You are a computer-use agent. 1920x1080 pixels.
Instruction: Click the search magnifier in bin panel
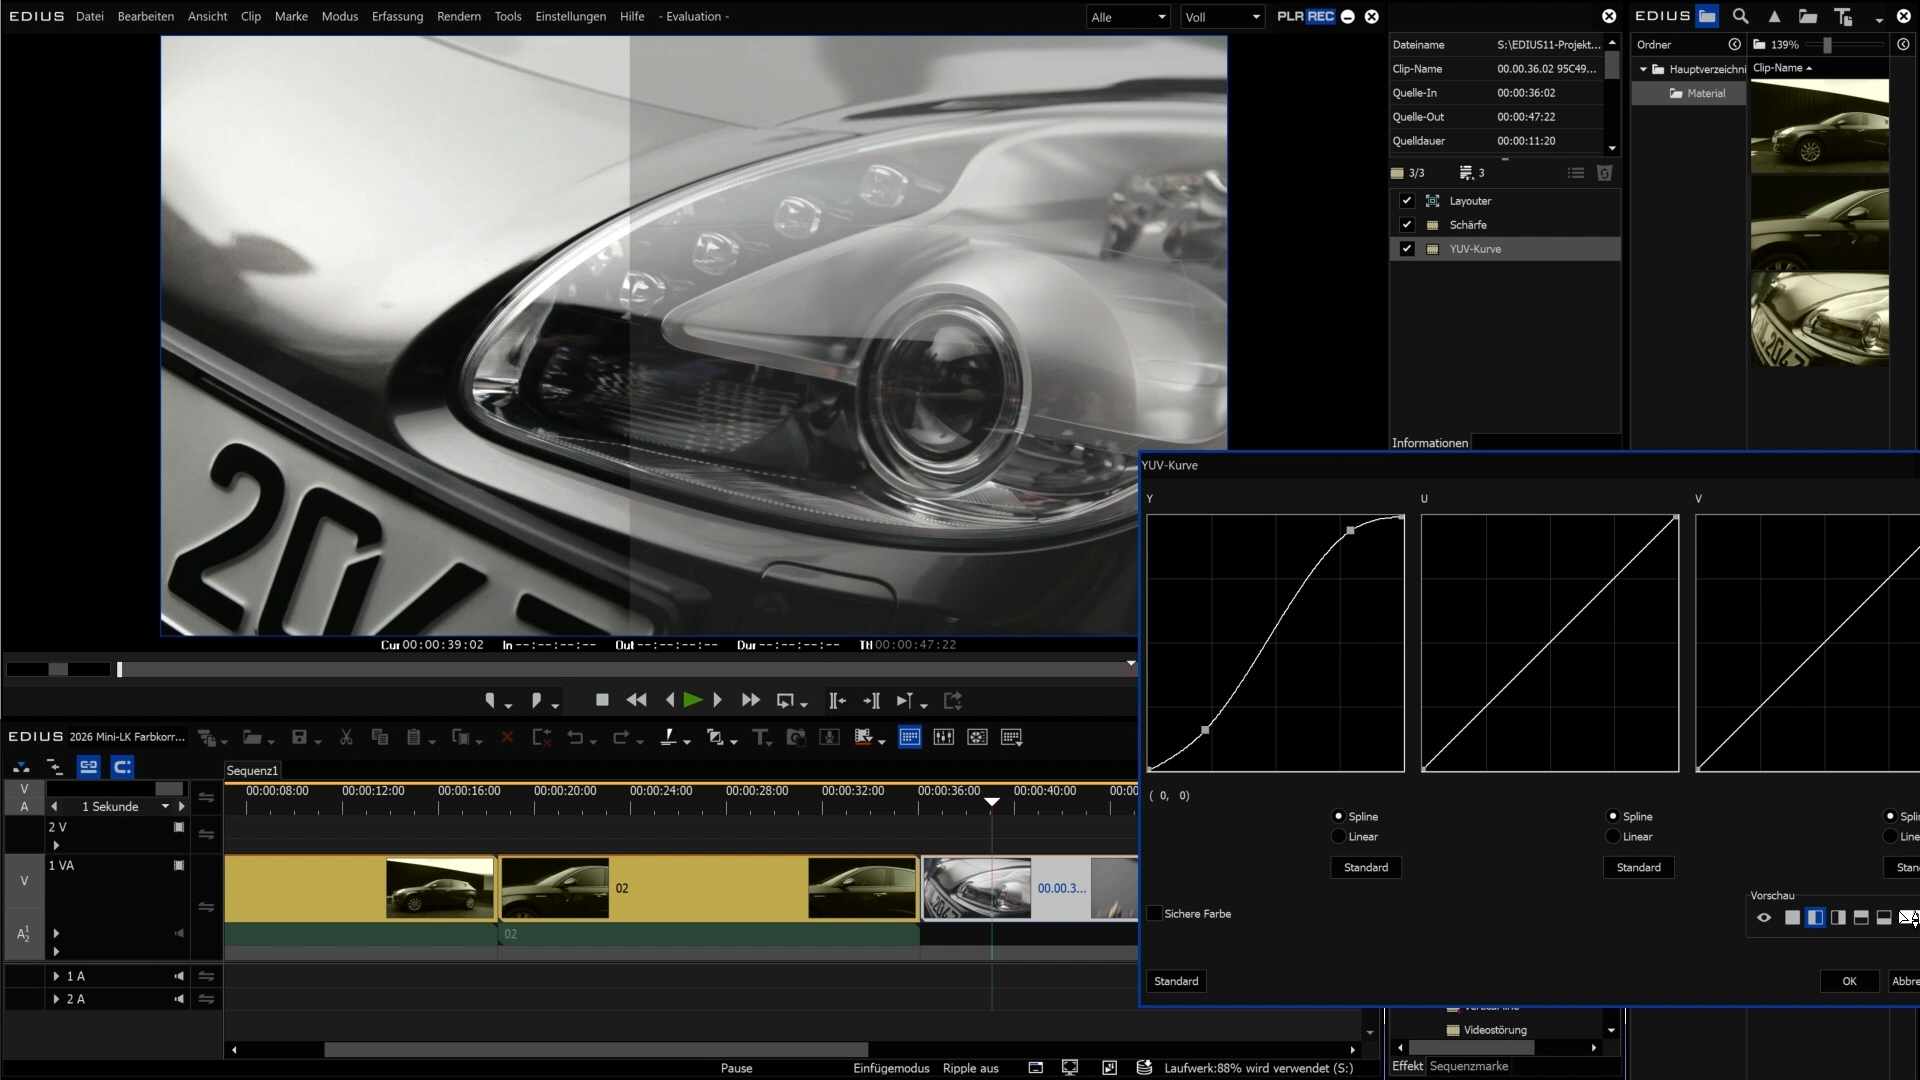point(1741,16)
